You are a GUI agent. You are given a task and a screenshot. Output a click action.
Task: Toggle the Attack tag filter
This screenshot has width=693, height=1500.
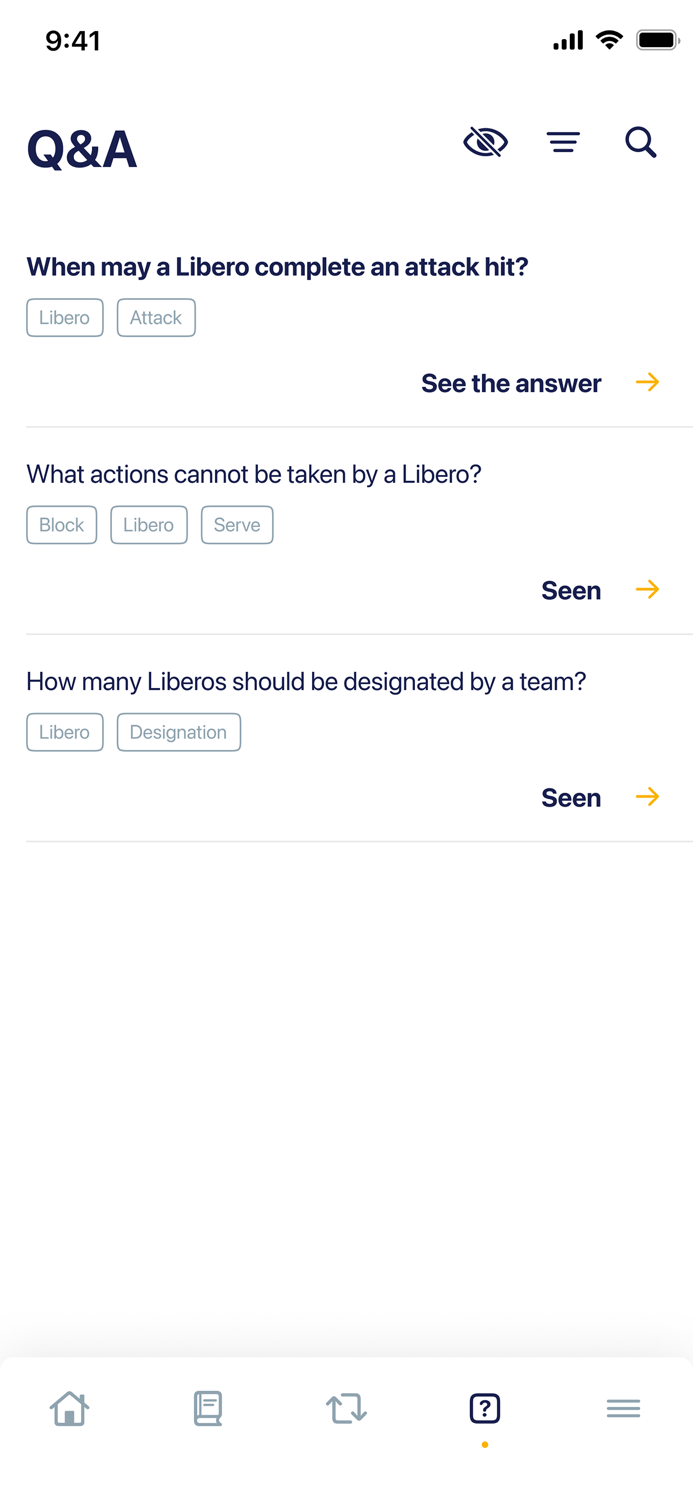point(156,317)
